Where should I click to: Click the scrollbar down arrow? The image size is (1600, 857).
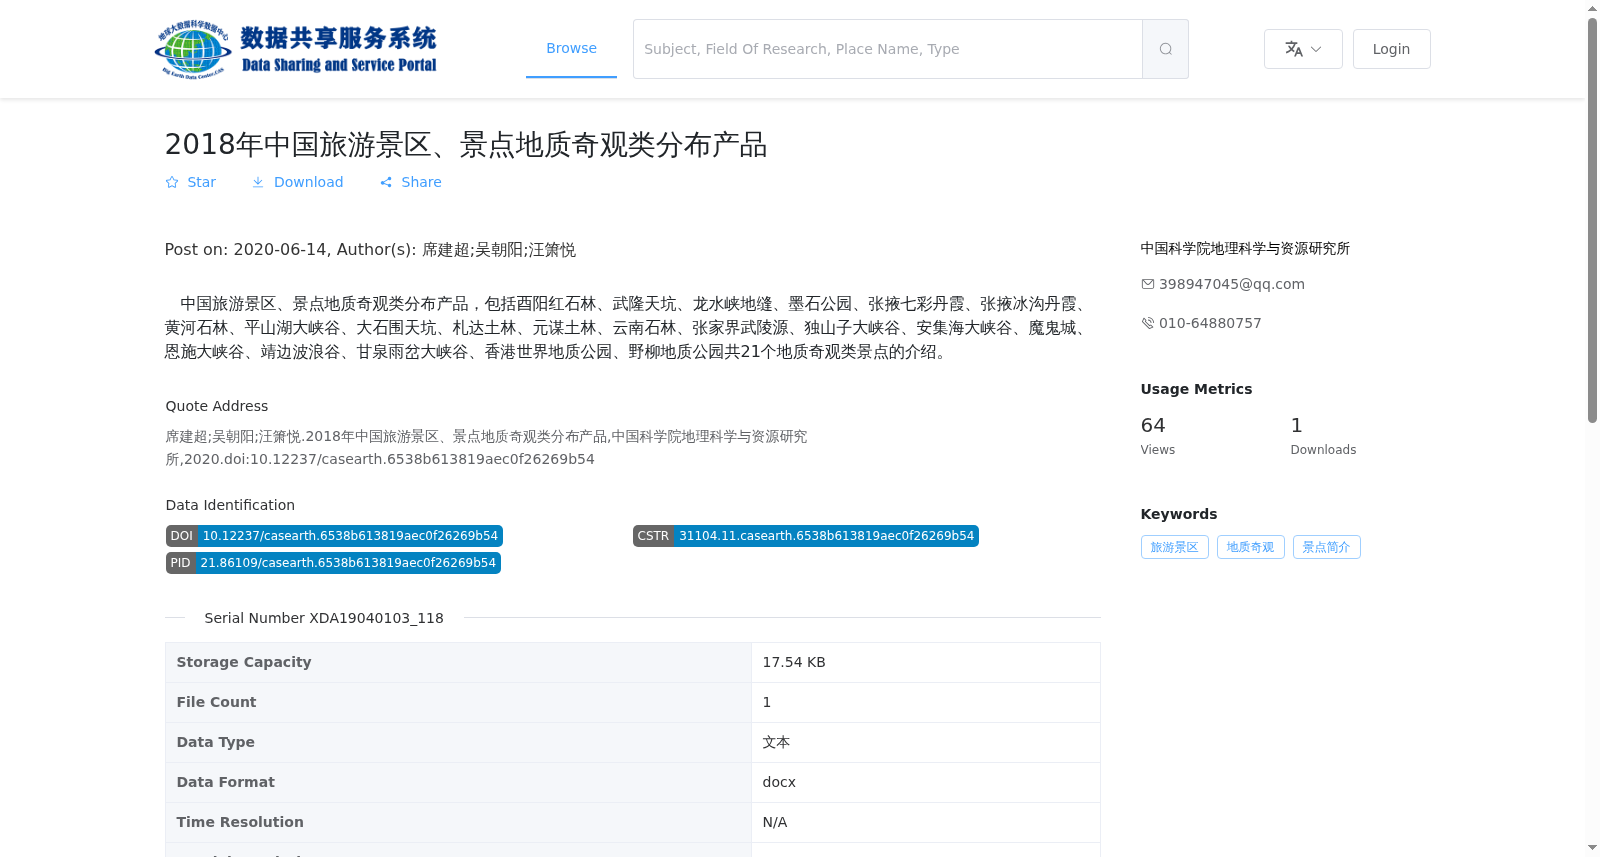pos(1592,848)
